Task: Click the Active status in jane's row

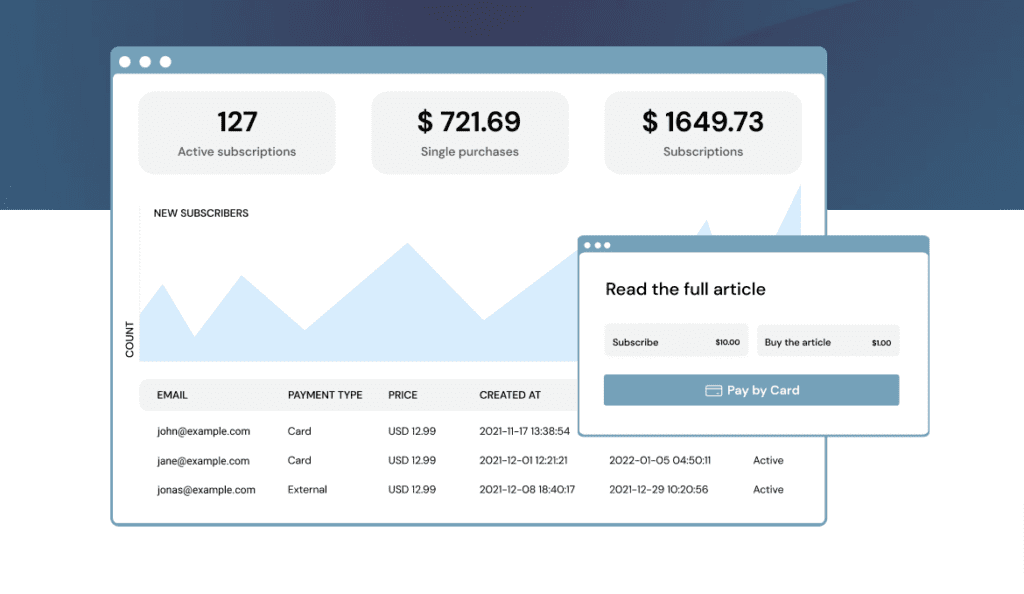Action: coord(768,461)
